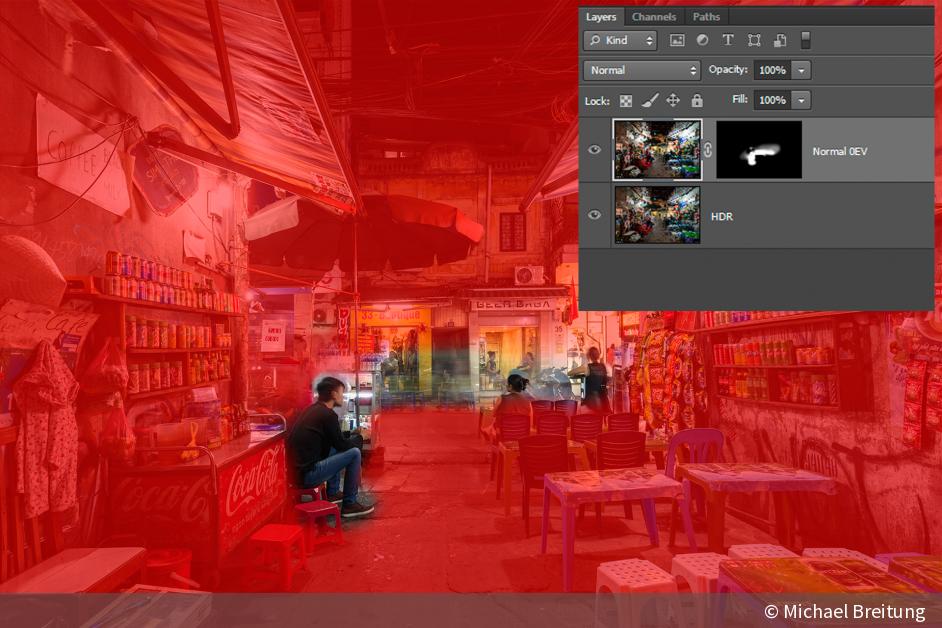This screenshot has height=628, width=942.
Task: Click the Lock image pixels brush icon
Action: pos(651,101)
